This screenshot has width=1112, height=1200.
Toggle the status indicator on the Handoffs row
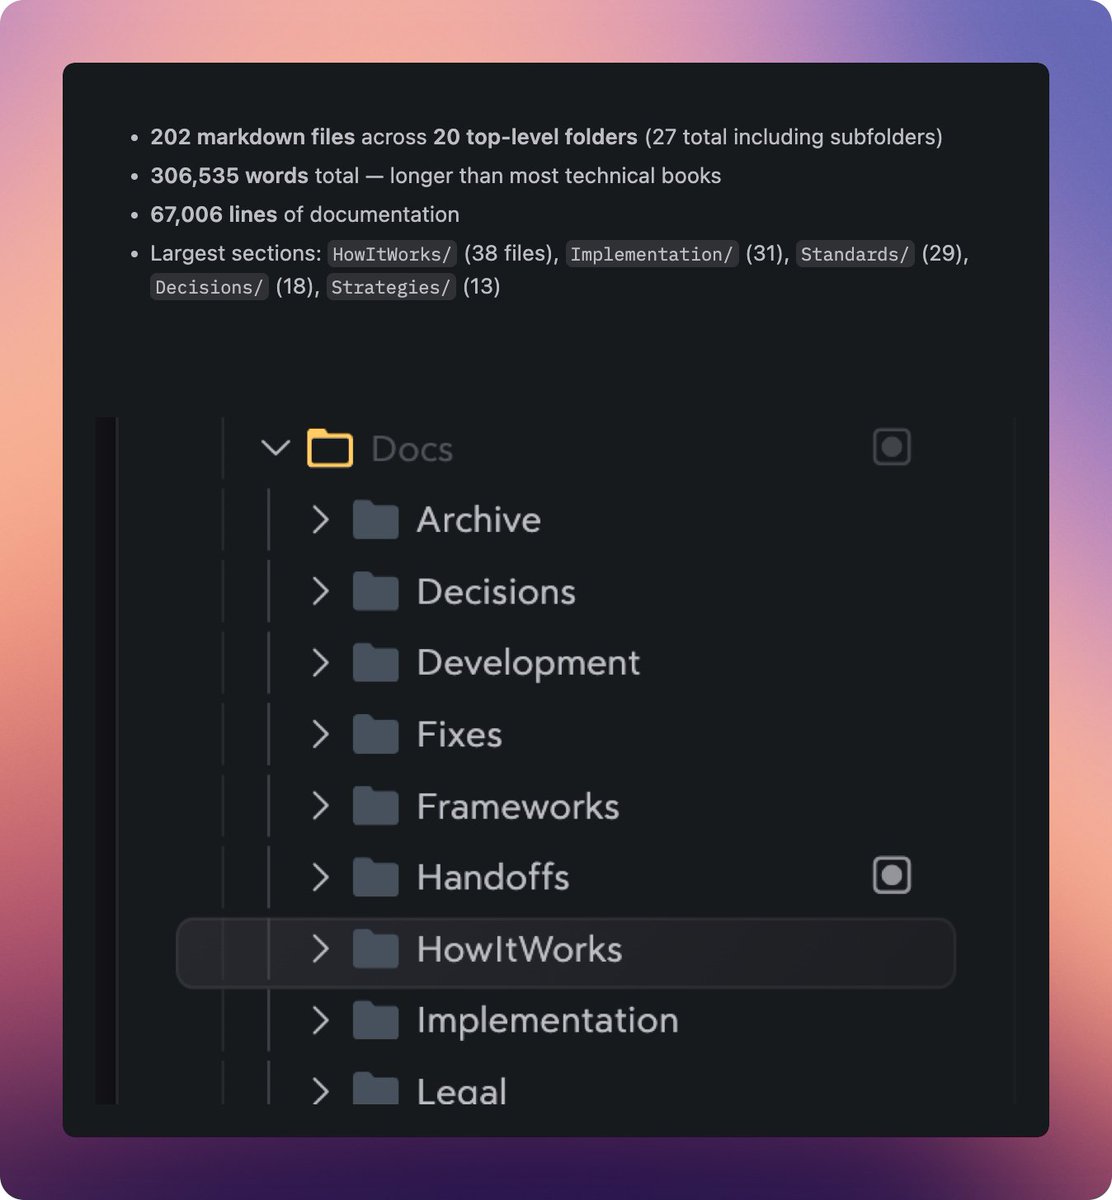click(890, 874)
